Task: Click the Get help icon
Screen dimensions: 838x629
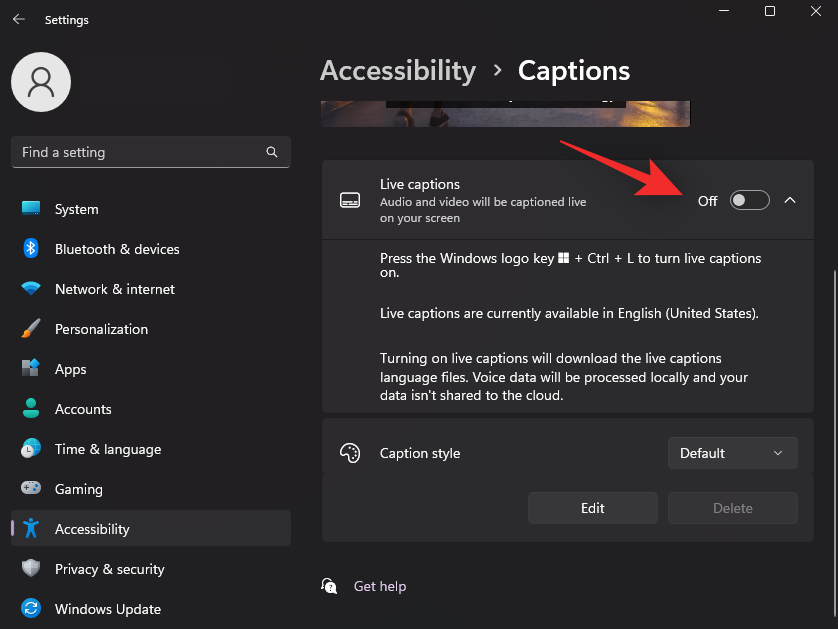Action: (329, 586)
